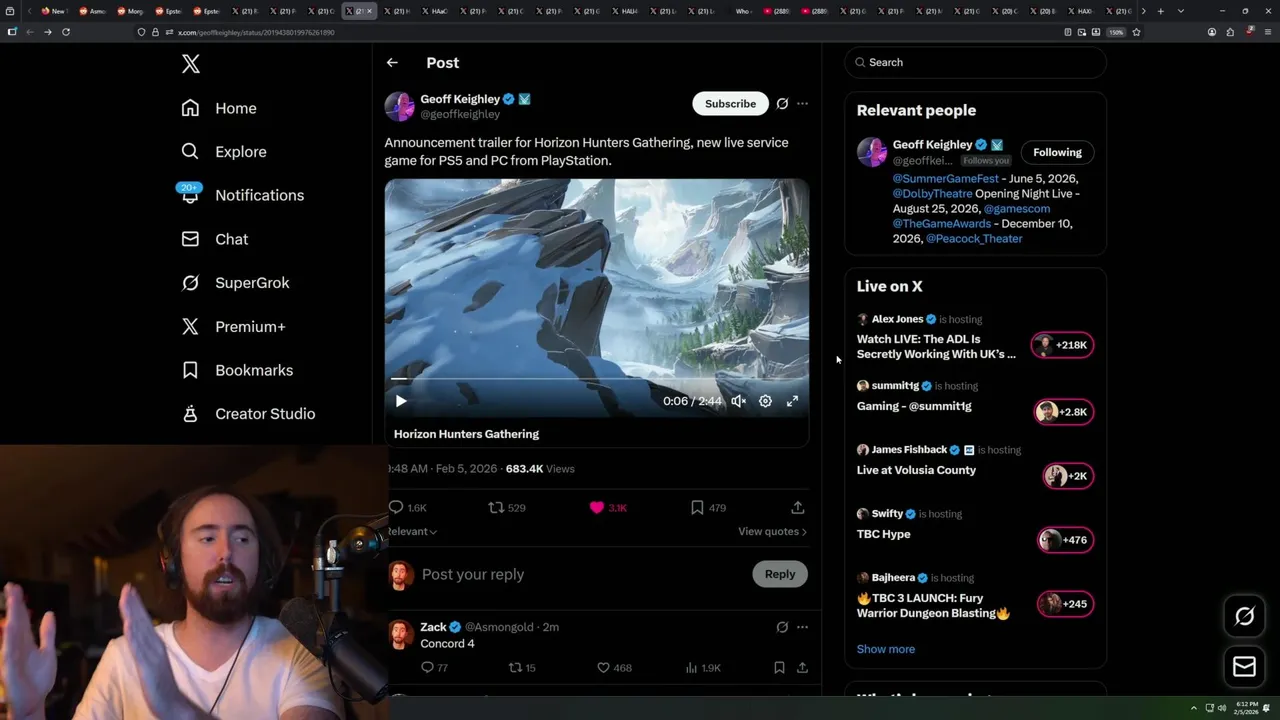Click the reply icon with 1.6K
The height and width of the screenshot is (720, 1280).
408,508
